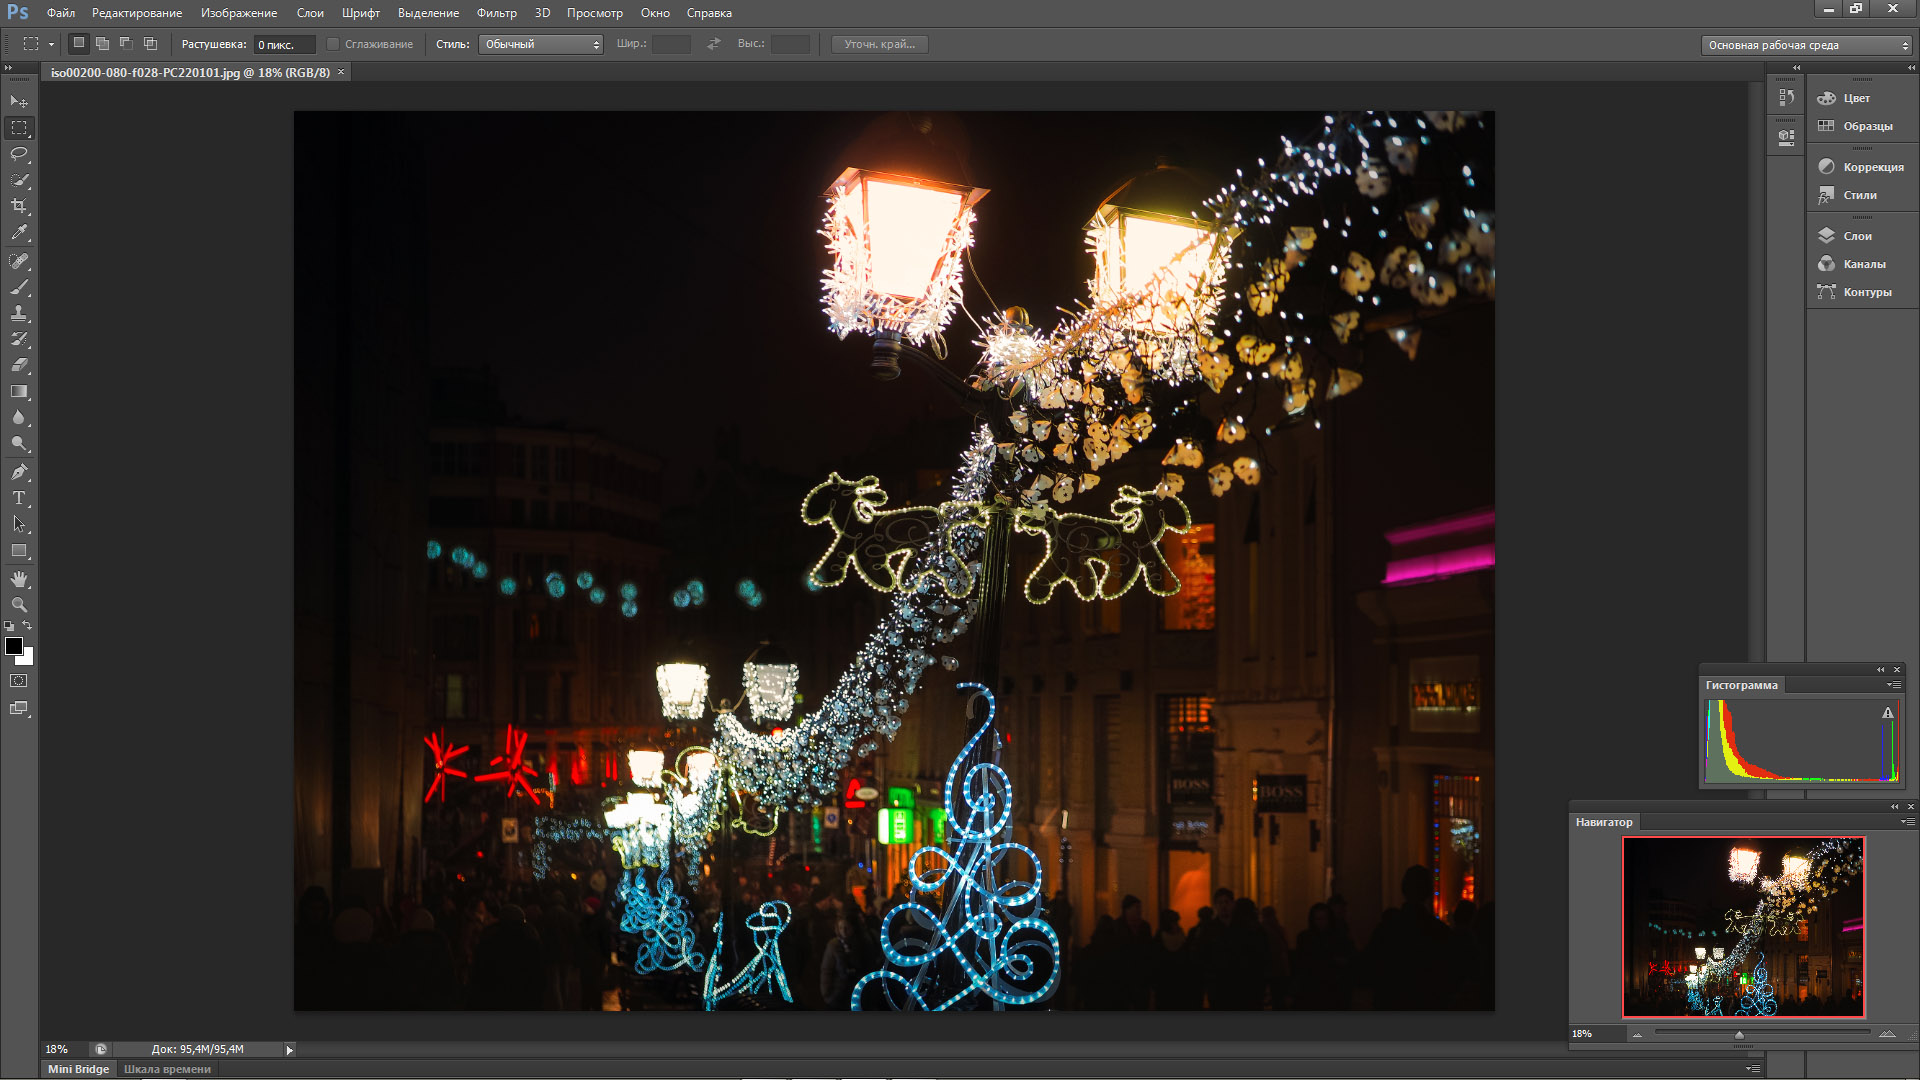Open the Основная рабочая среда workspace dropdown
This screenshot has height=1080, width=1920.
pyautogui.click(x=1806, y=45)
